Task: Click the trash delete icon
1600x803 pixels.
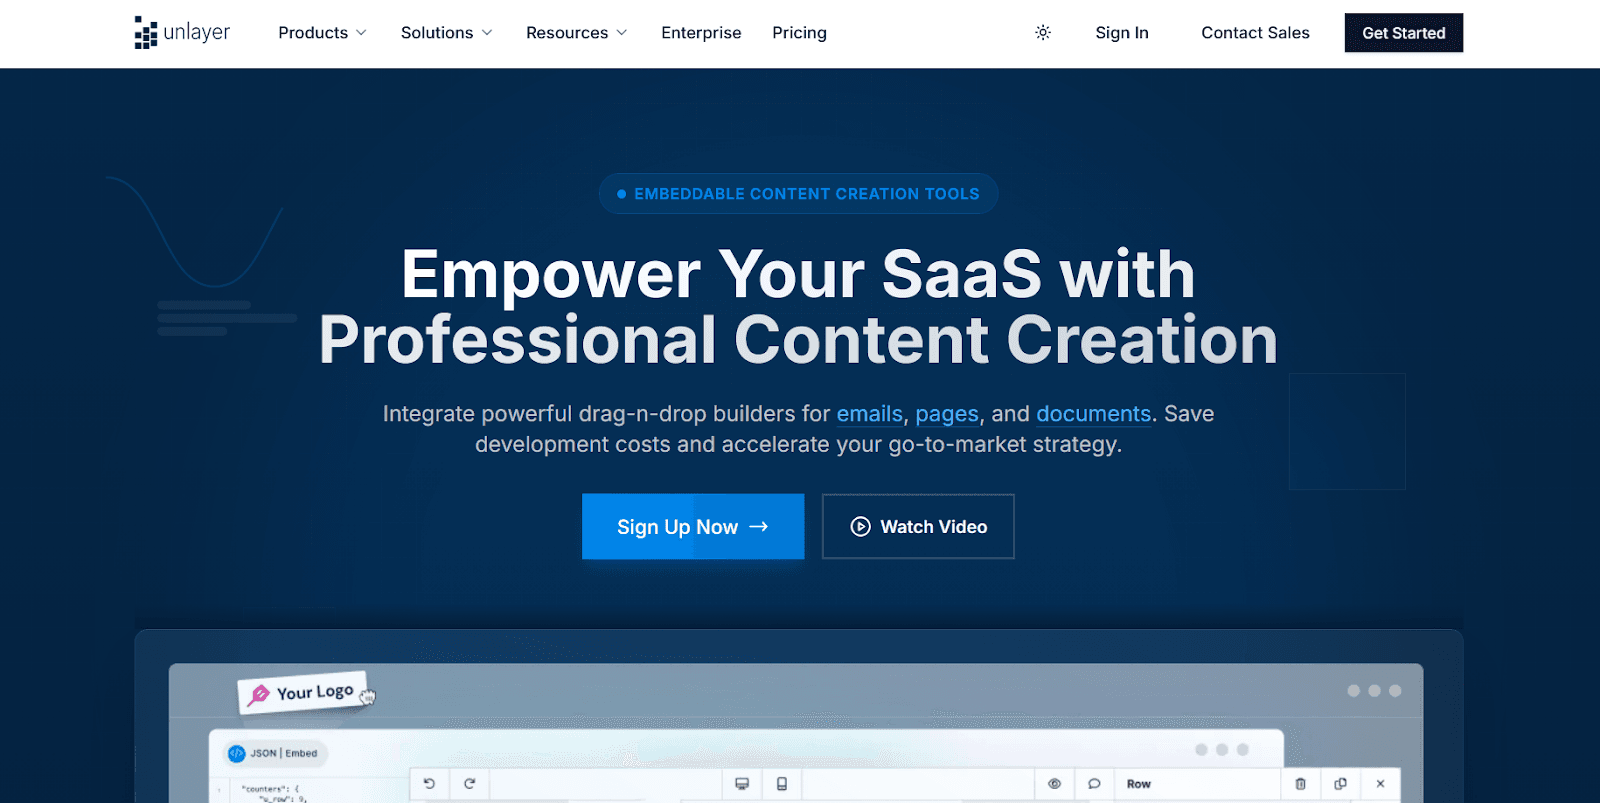Action: [1301, 784]
